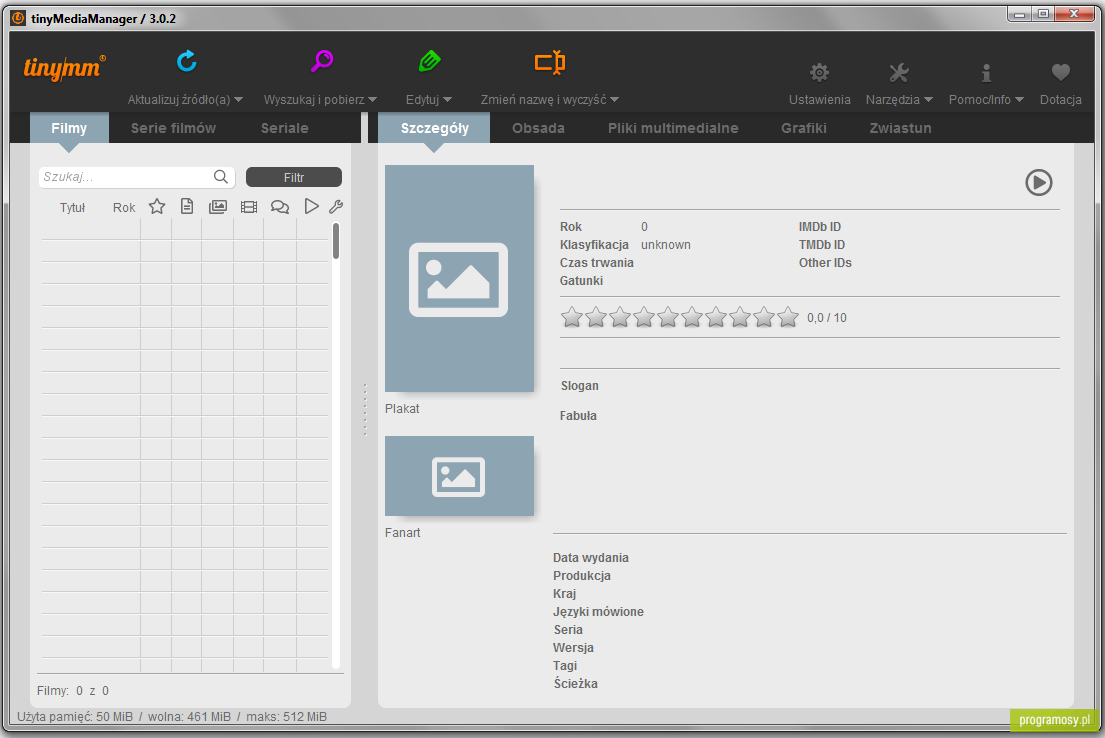Viewport: 1105px width, 738px height.
Task: Open the Grafiki tab
Action: tap(803, 128)
